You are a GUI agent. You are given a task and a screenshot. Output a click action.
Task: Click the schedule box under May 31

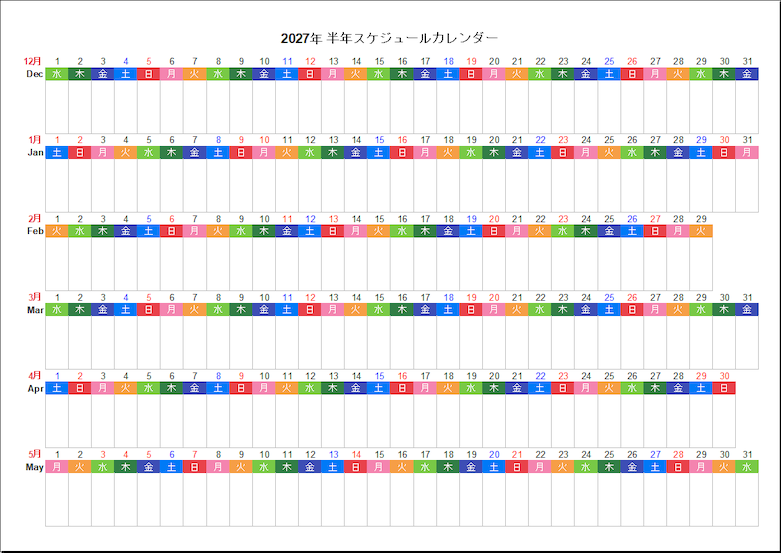pos(747,500)
